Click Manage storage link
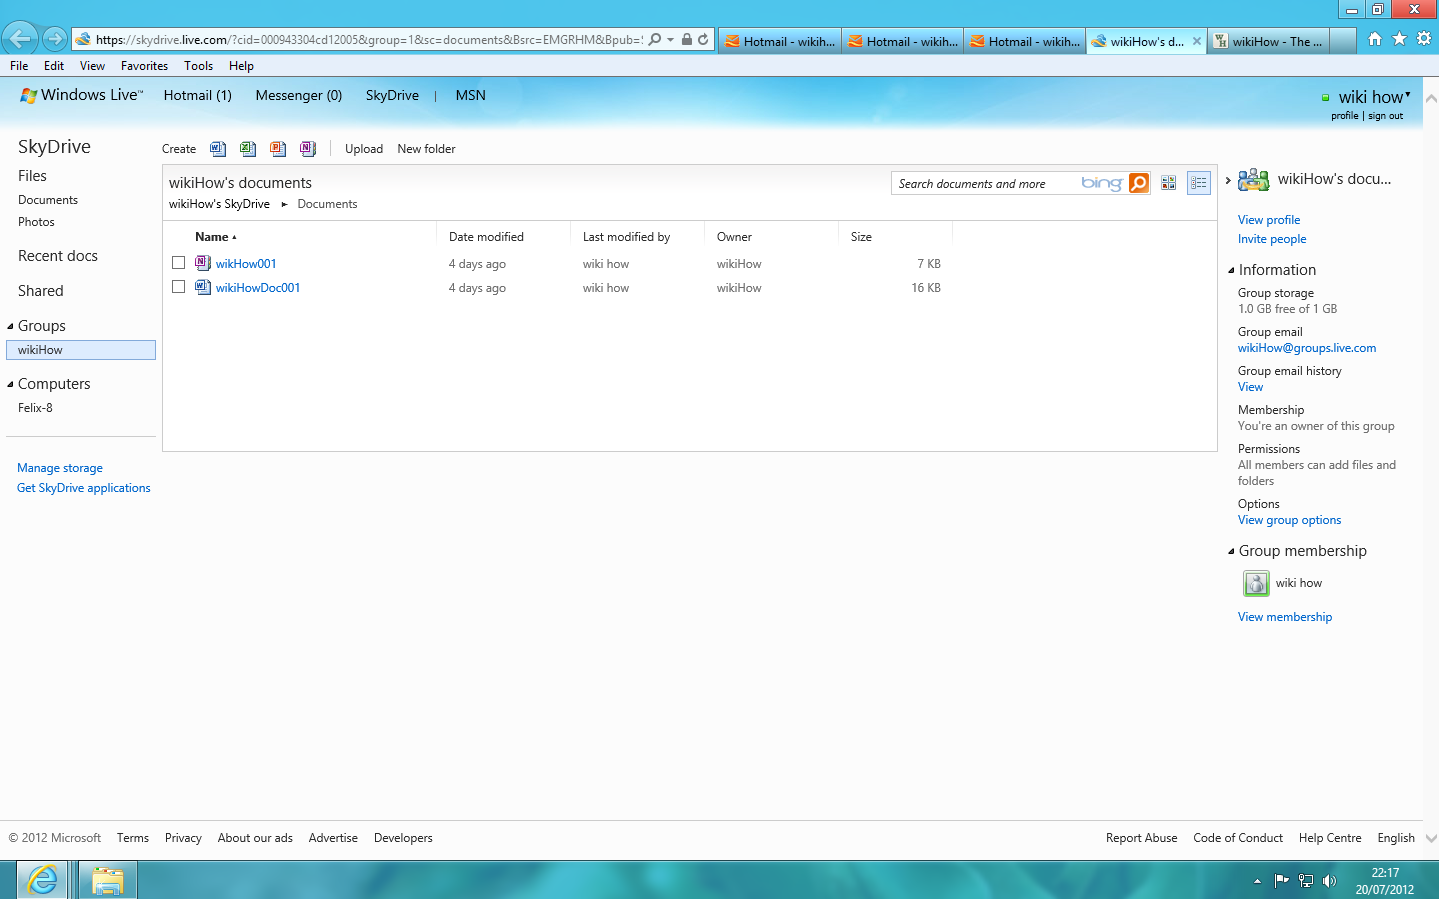Screen dimensions: 1439x899 point(60,468)
